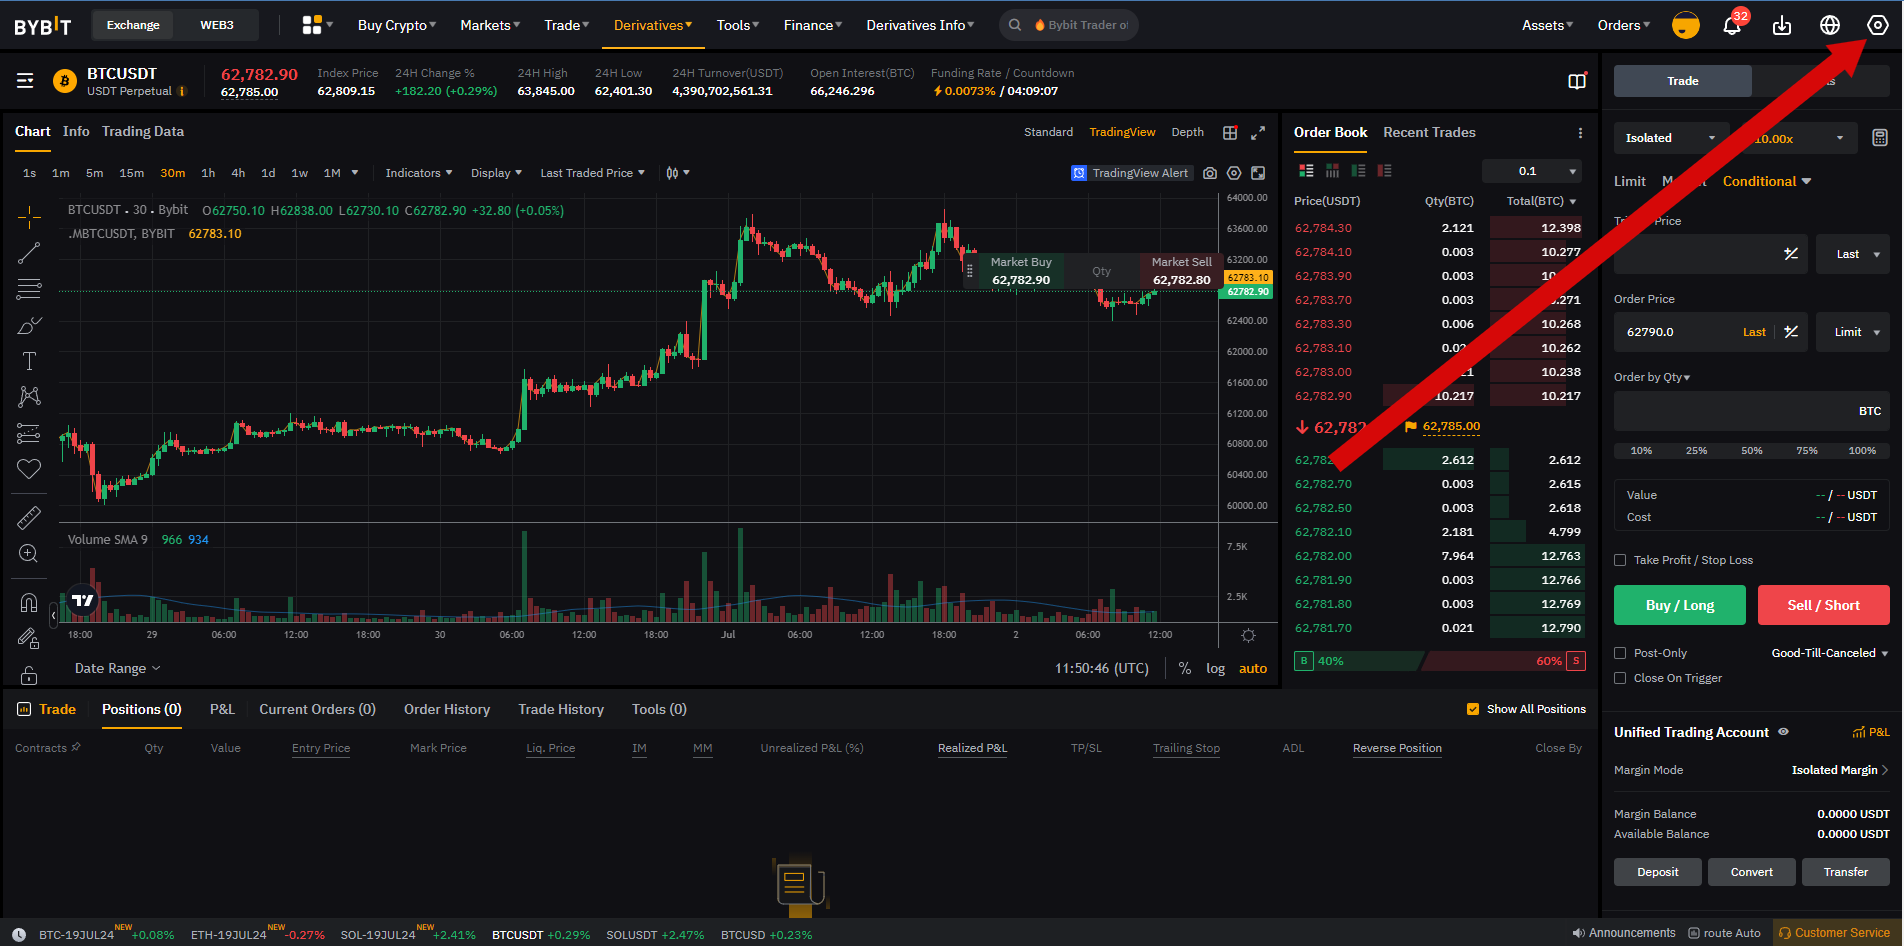1904x946 pixels.
Task: Enable the Close On Trigger checkbox
Action: click(x=1620, y=678)
